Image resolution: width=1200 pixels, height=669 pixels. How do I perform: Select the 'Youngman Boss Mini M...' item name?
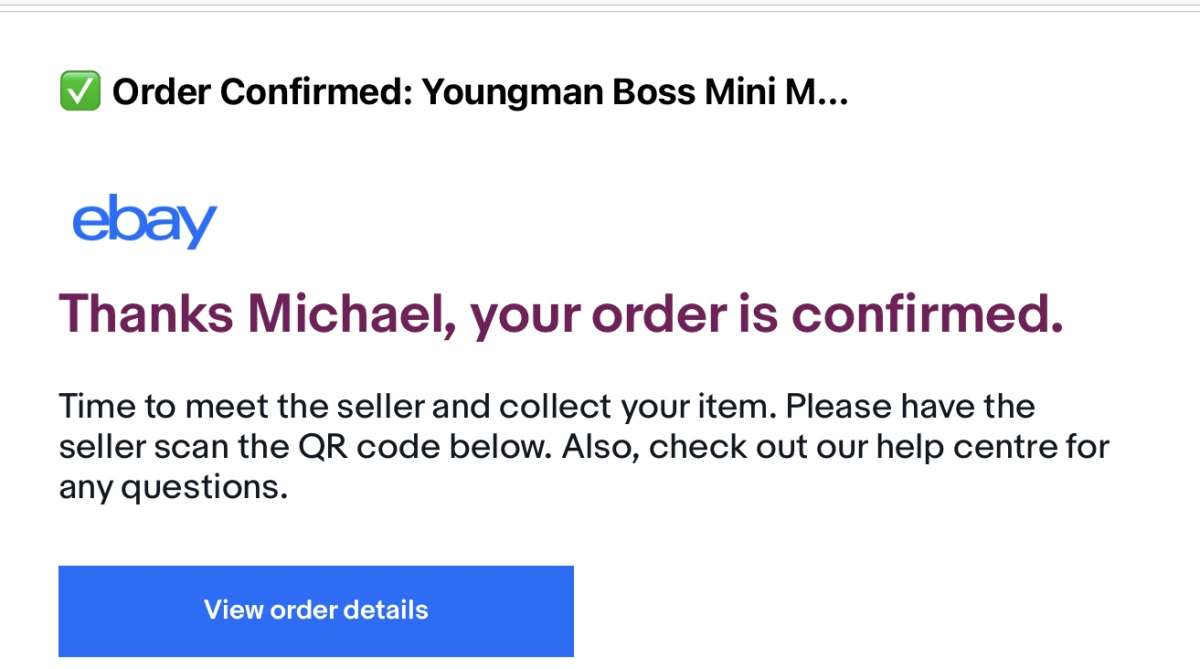pos(635,93)
